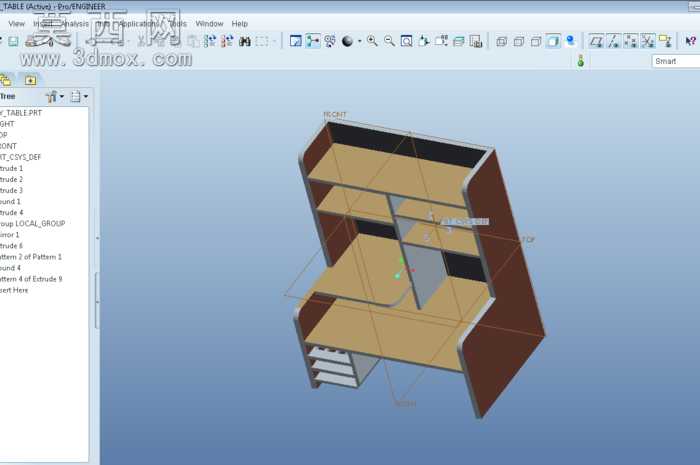Select the Extrude 3 feature
Screen dimensions: 700x465
pyautogui.click(x=12, y=191)
